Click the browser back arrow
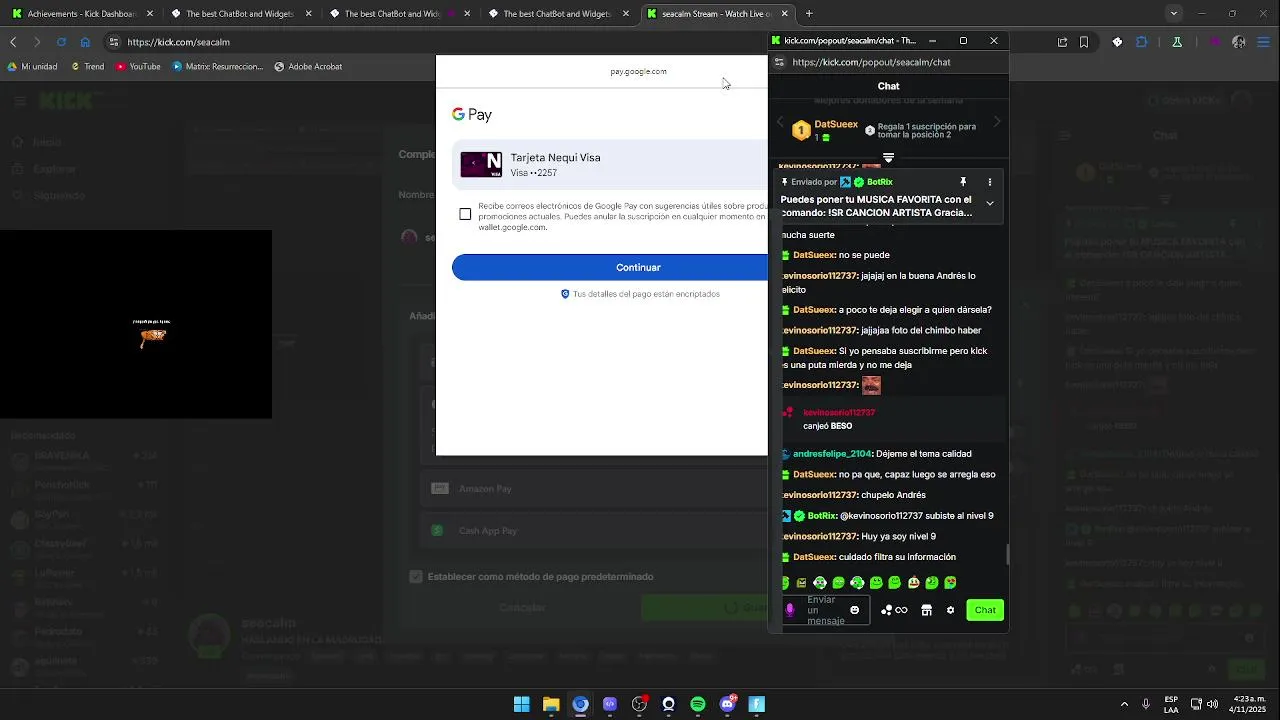 pos(13,42)
